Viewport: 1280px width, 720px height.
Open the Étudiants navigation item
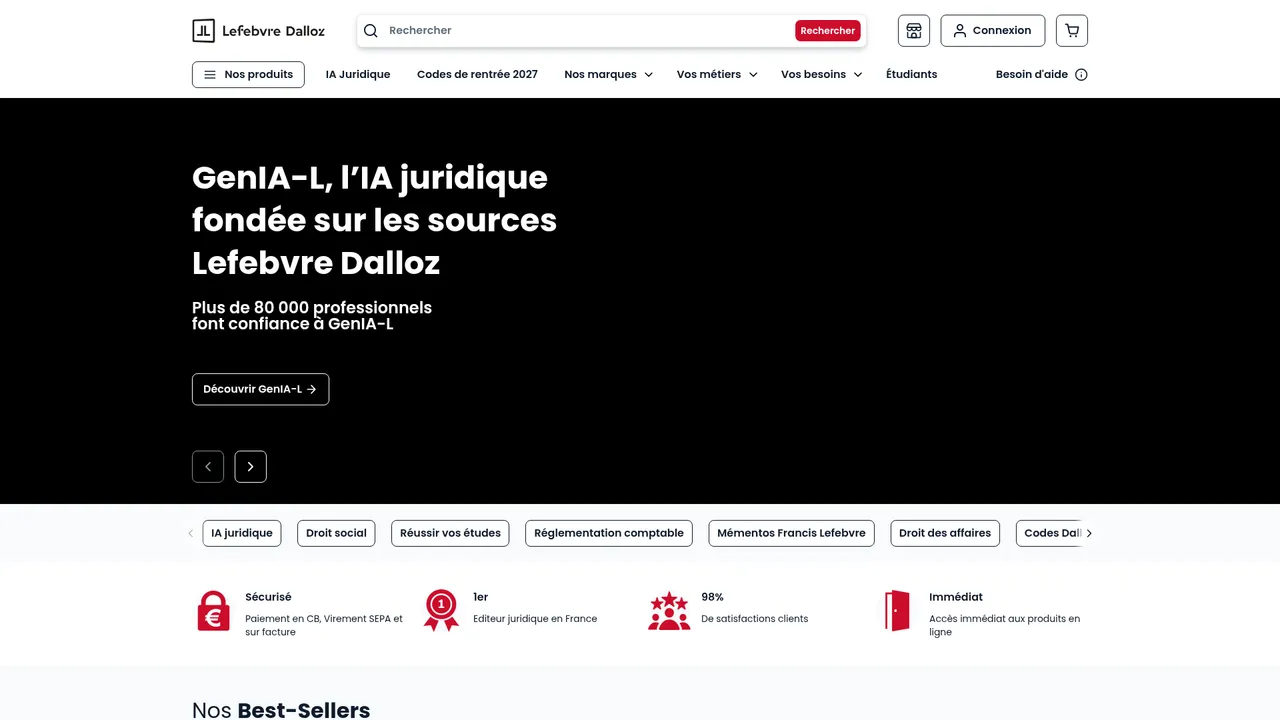[912, 75]
